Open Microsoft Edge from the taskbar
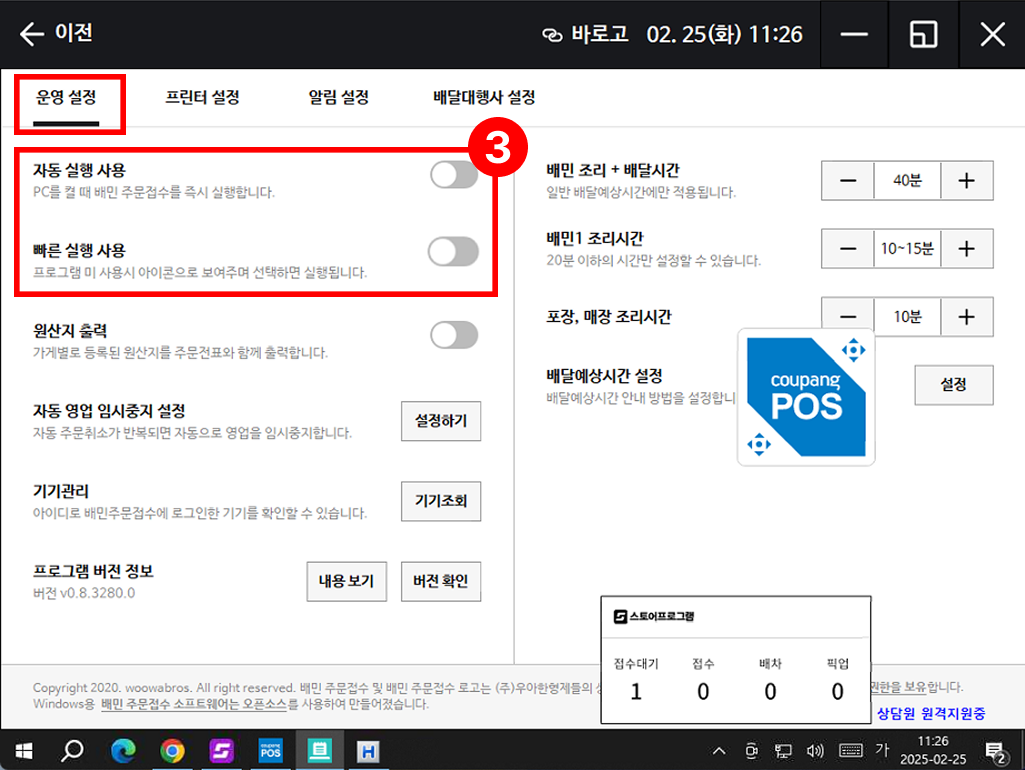1025x770 pixels. pos(122,750)
